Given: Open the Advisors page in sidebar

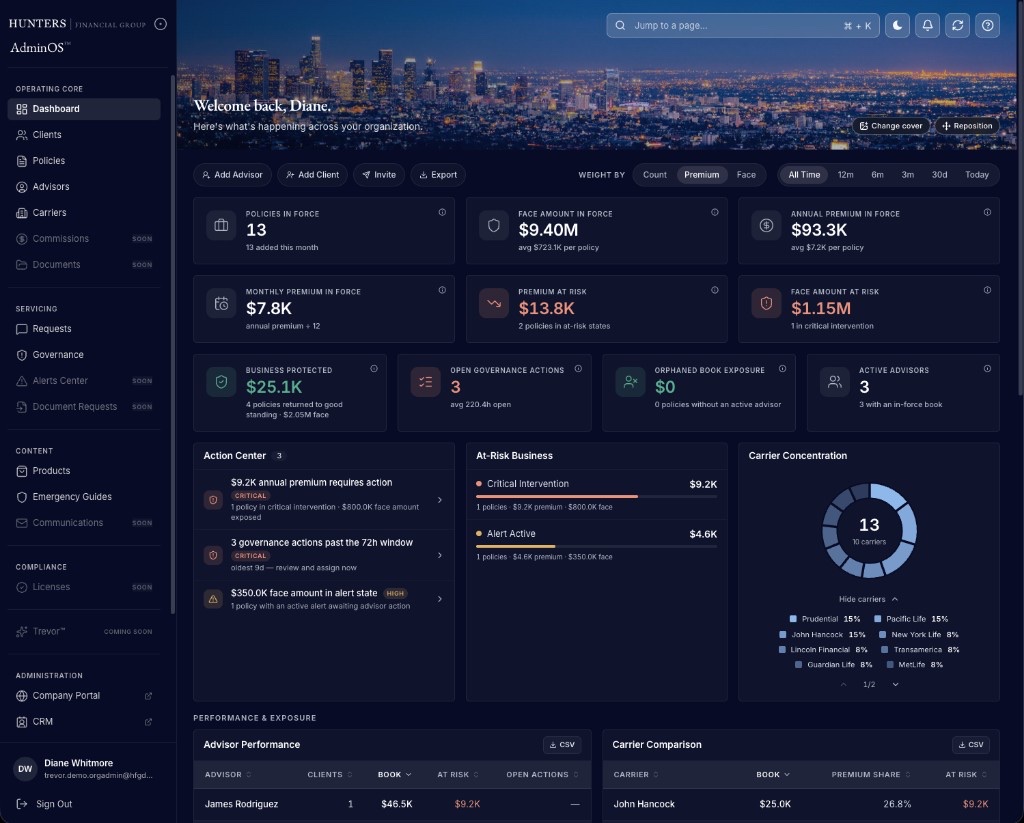Looking at the screenshot, I should click(x=84, y=187).
